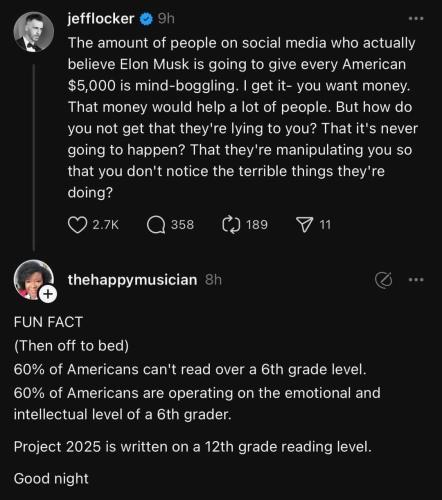This screenshot has width=442, height=500.
Task: Like jefflocker's post with heart icon
Action: 77,225
